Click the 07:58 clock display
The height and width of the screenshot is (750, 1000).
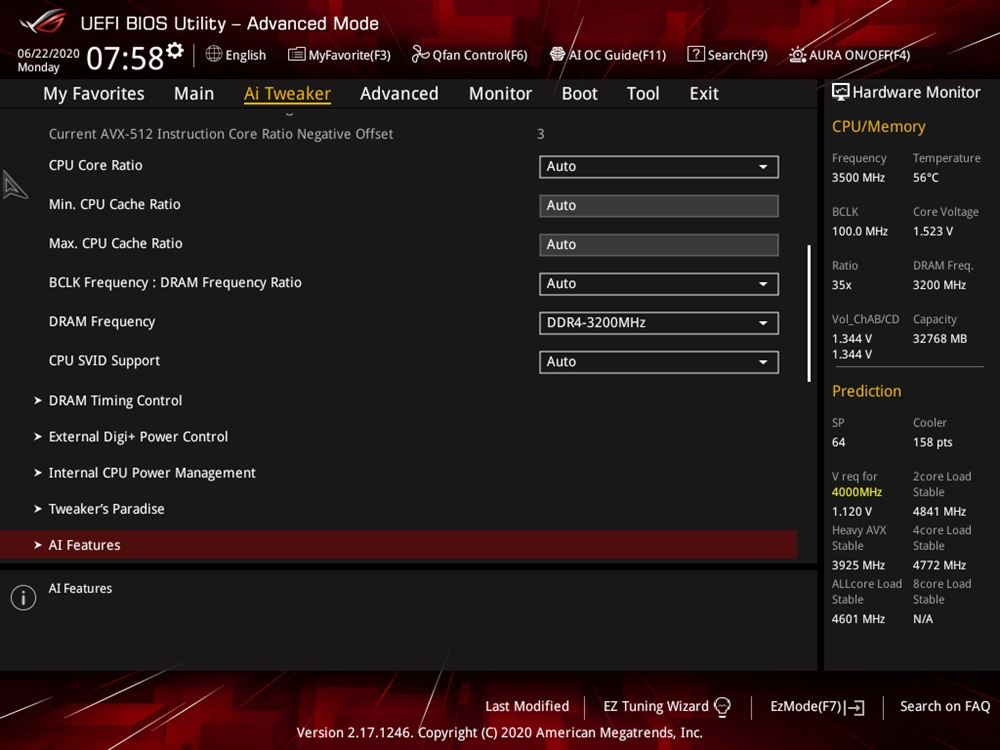[125, 58]
